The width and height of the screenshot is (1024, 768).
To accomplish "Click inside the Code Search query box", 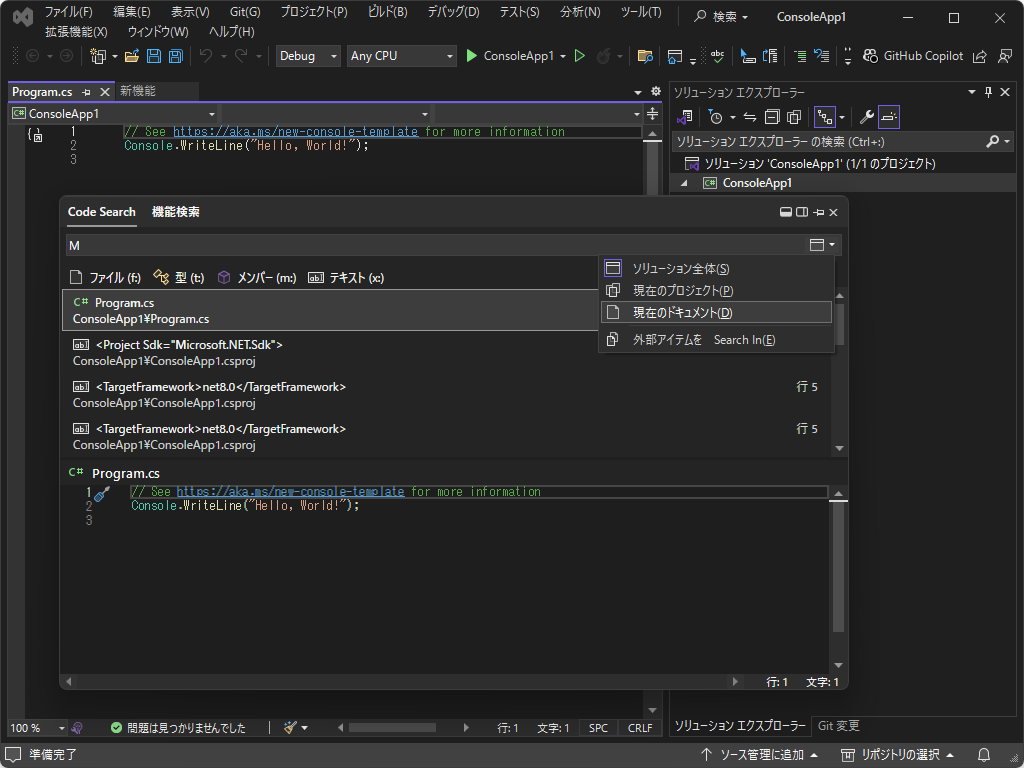I will point(400,245).
